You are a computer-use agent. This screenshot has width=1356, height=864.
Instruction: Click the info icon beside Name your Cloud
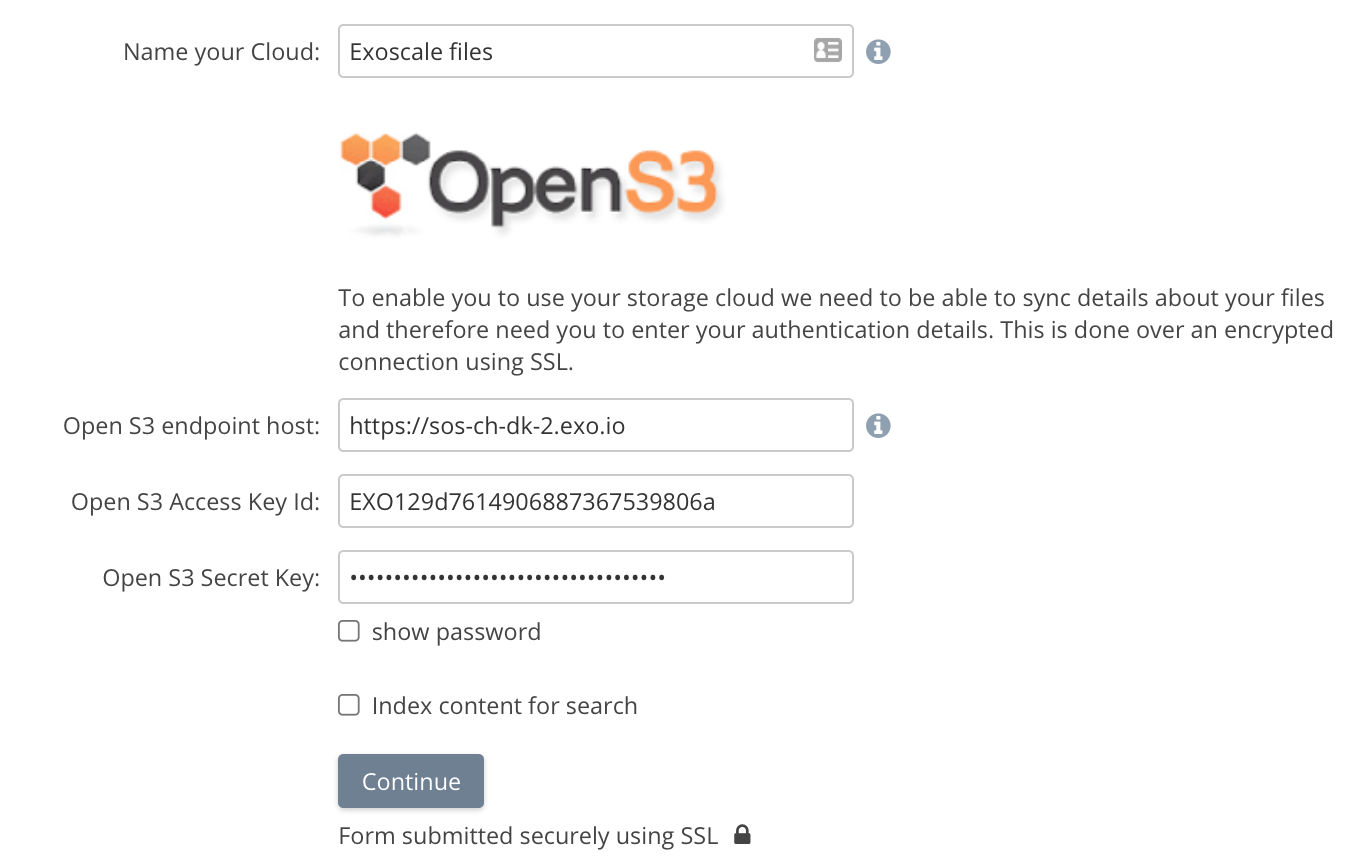(878, 51)
